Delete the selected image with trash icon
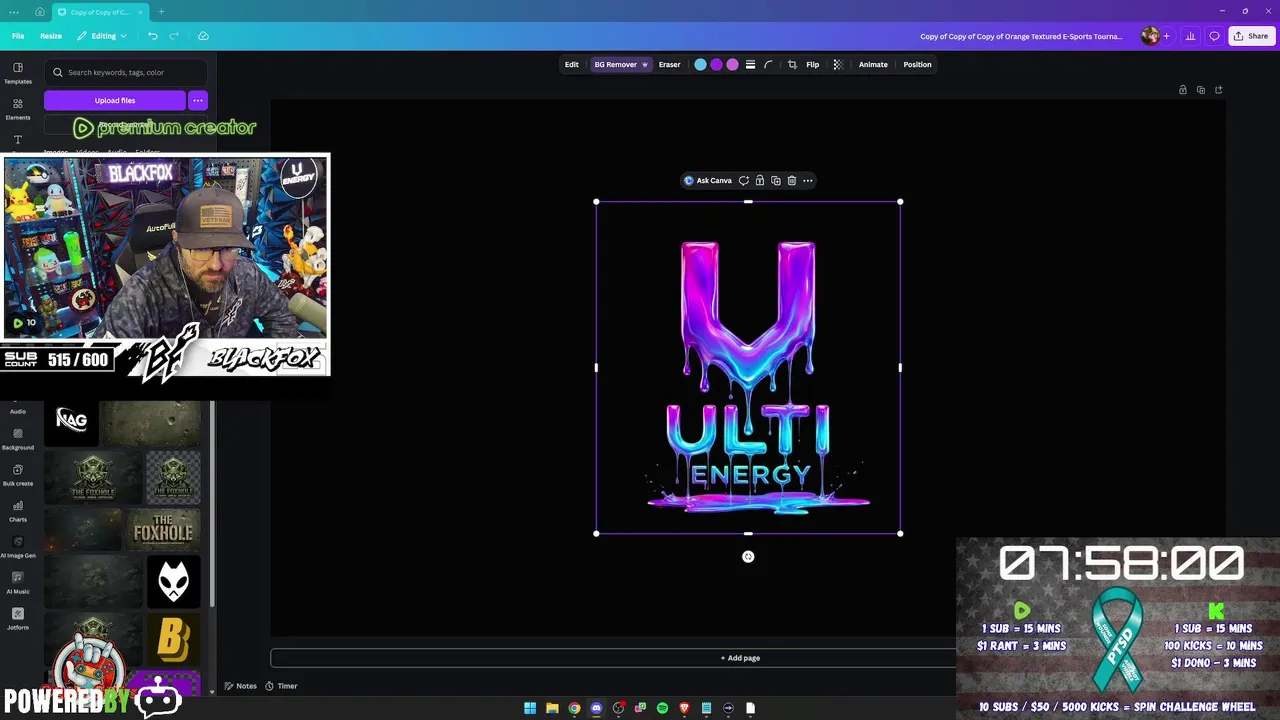Screen dimensions: 1280x720 point(791,181)
